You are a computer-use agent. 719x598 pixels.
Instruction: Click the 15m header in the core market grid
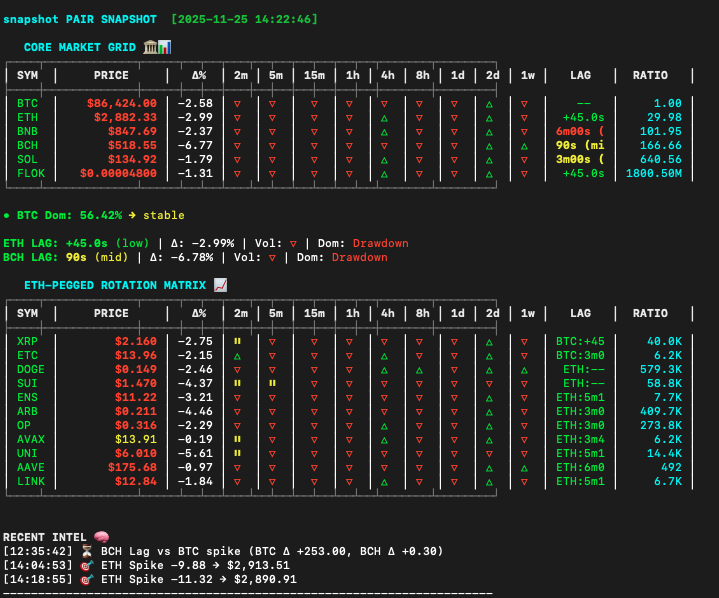coord(314,75)
